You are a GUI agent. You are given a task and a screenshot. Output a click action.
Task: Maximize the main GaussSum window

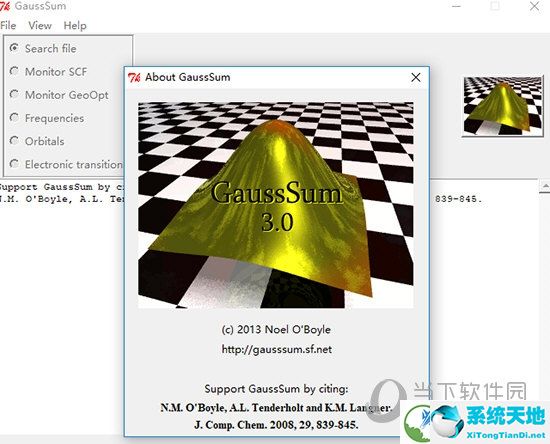(495, 6)
